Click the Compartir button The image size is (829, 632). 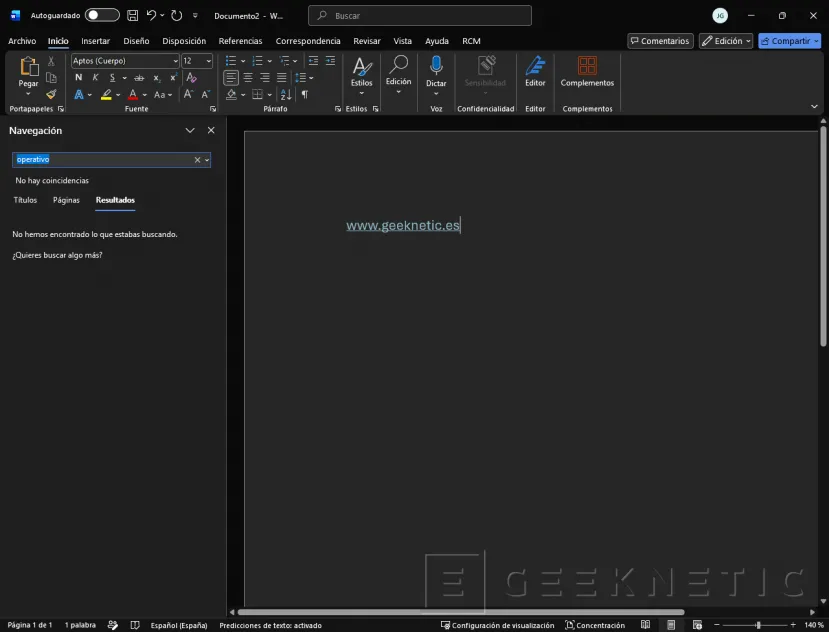789,41
